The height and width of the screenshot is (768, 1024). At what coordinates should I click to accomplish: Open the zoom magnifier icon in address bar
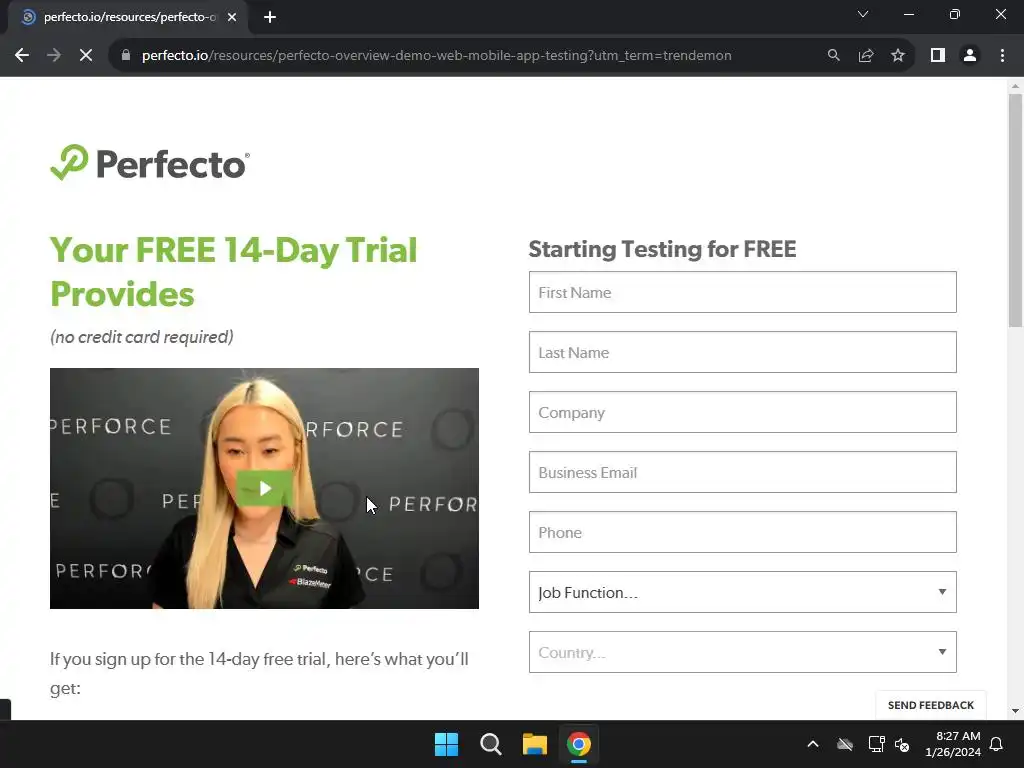click(x=833, y=56)
